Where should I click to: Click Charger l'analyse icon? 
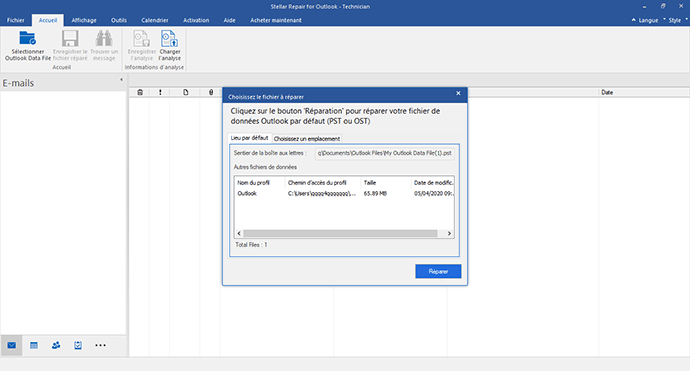coord(169,39)
